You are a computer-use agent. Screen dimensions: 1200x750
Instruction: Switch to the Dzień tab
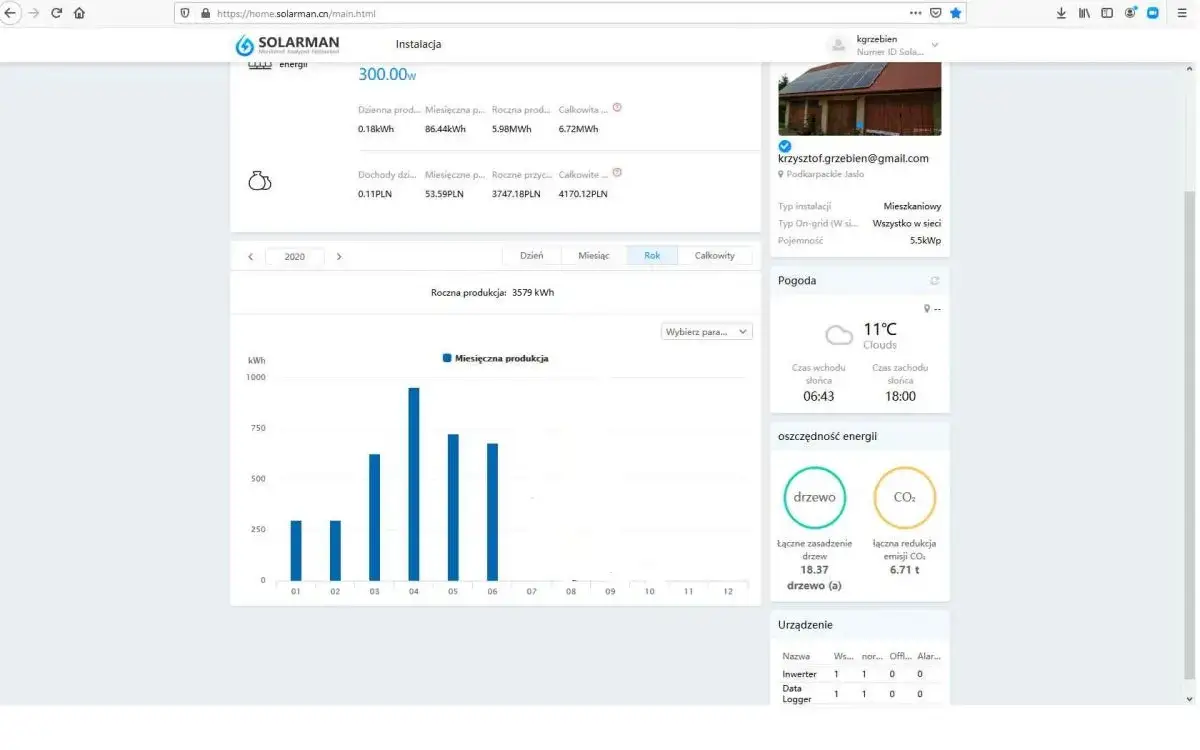point(532,256)
